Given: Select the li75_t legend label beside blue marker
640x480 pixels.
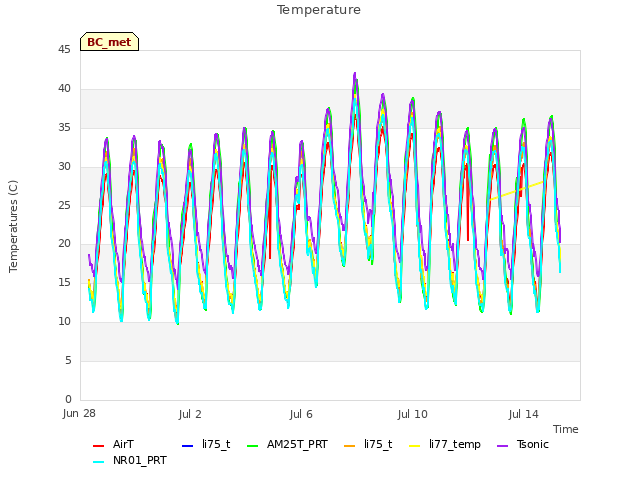Looking at the screenshot, I should pos(216,444).
